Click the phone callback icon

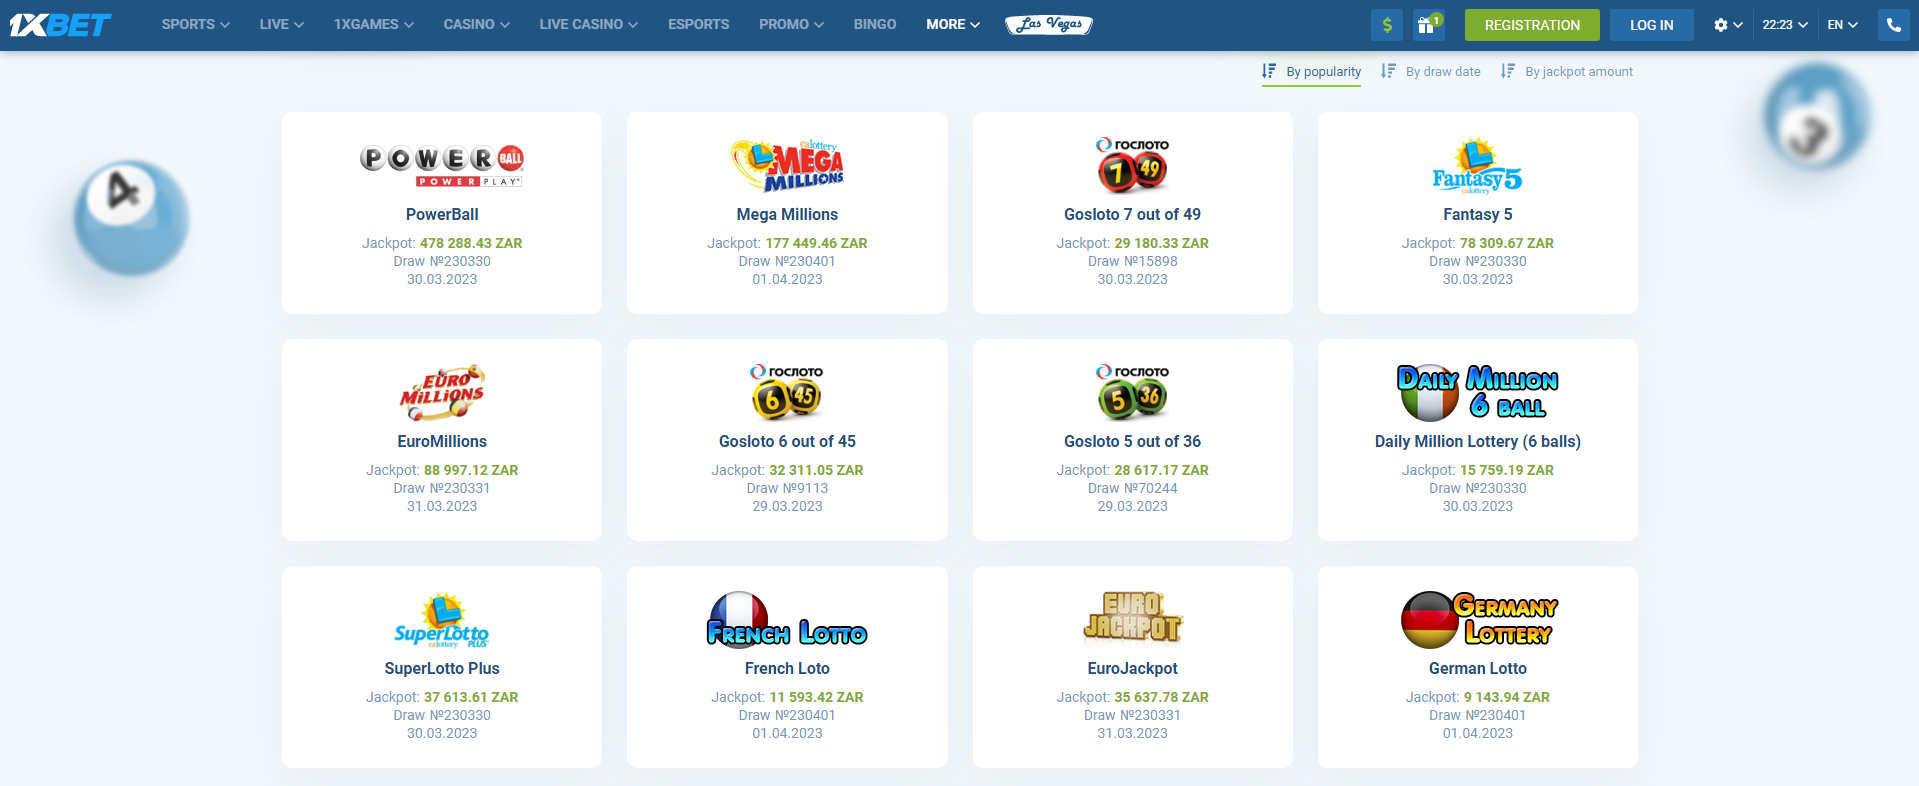pos(1894,25)
